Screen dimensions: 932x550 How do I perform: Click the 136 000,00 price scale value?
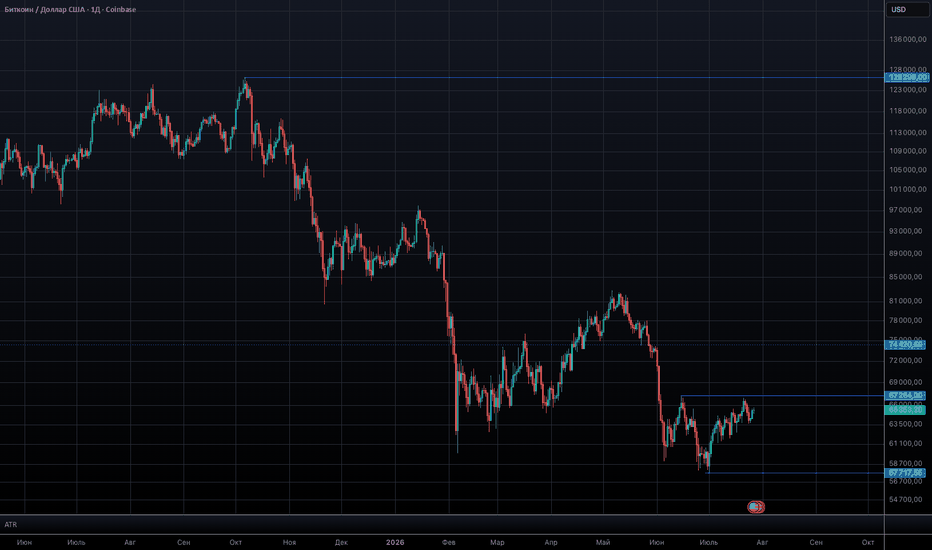tap(908, 39)
